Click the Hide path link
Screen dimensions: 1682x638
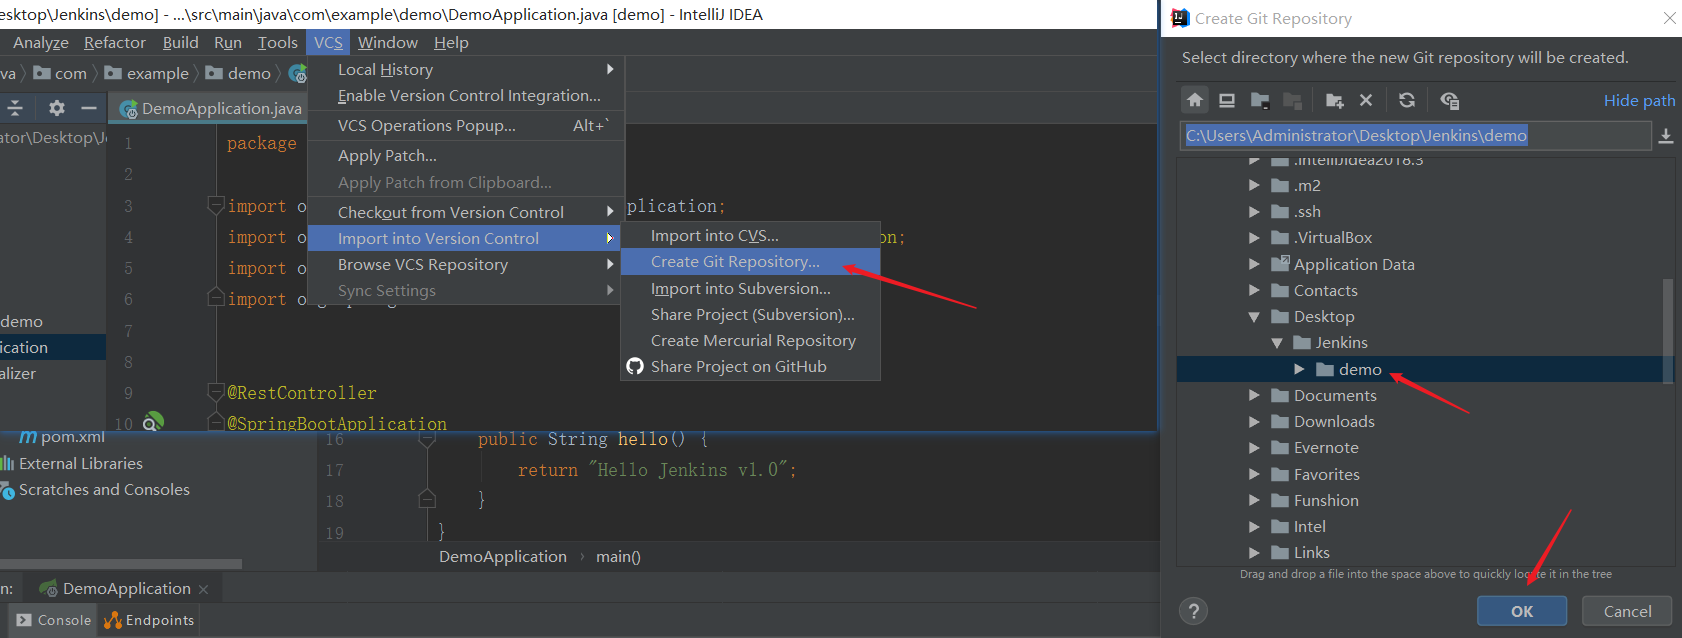coord(1639,100)
